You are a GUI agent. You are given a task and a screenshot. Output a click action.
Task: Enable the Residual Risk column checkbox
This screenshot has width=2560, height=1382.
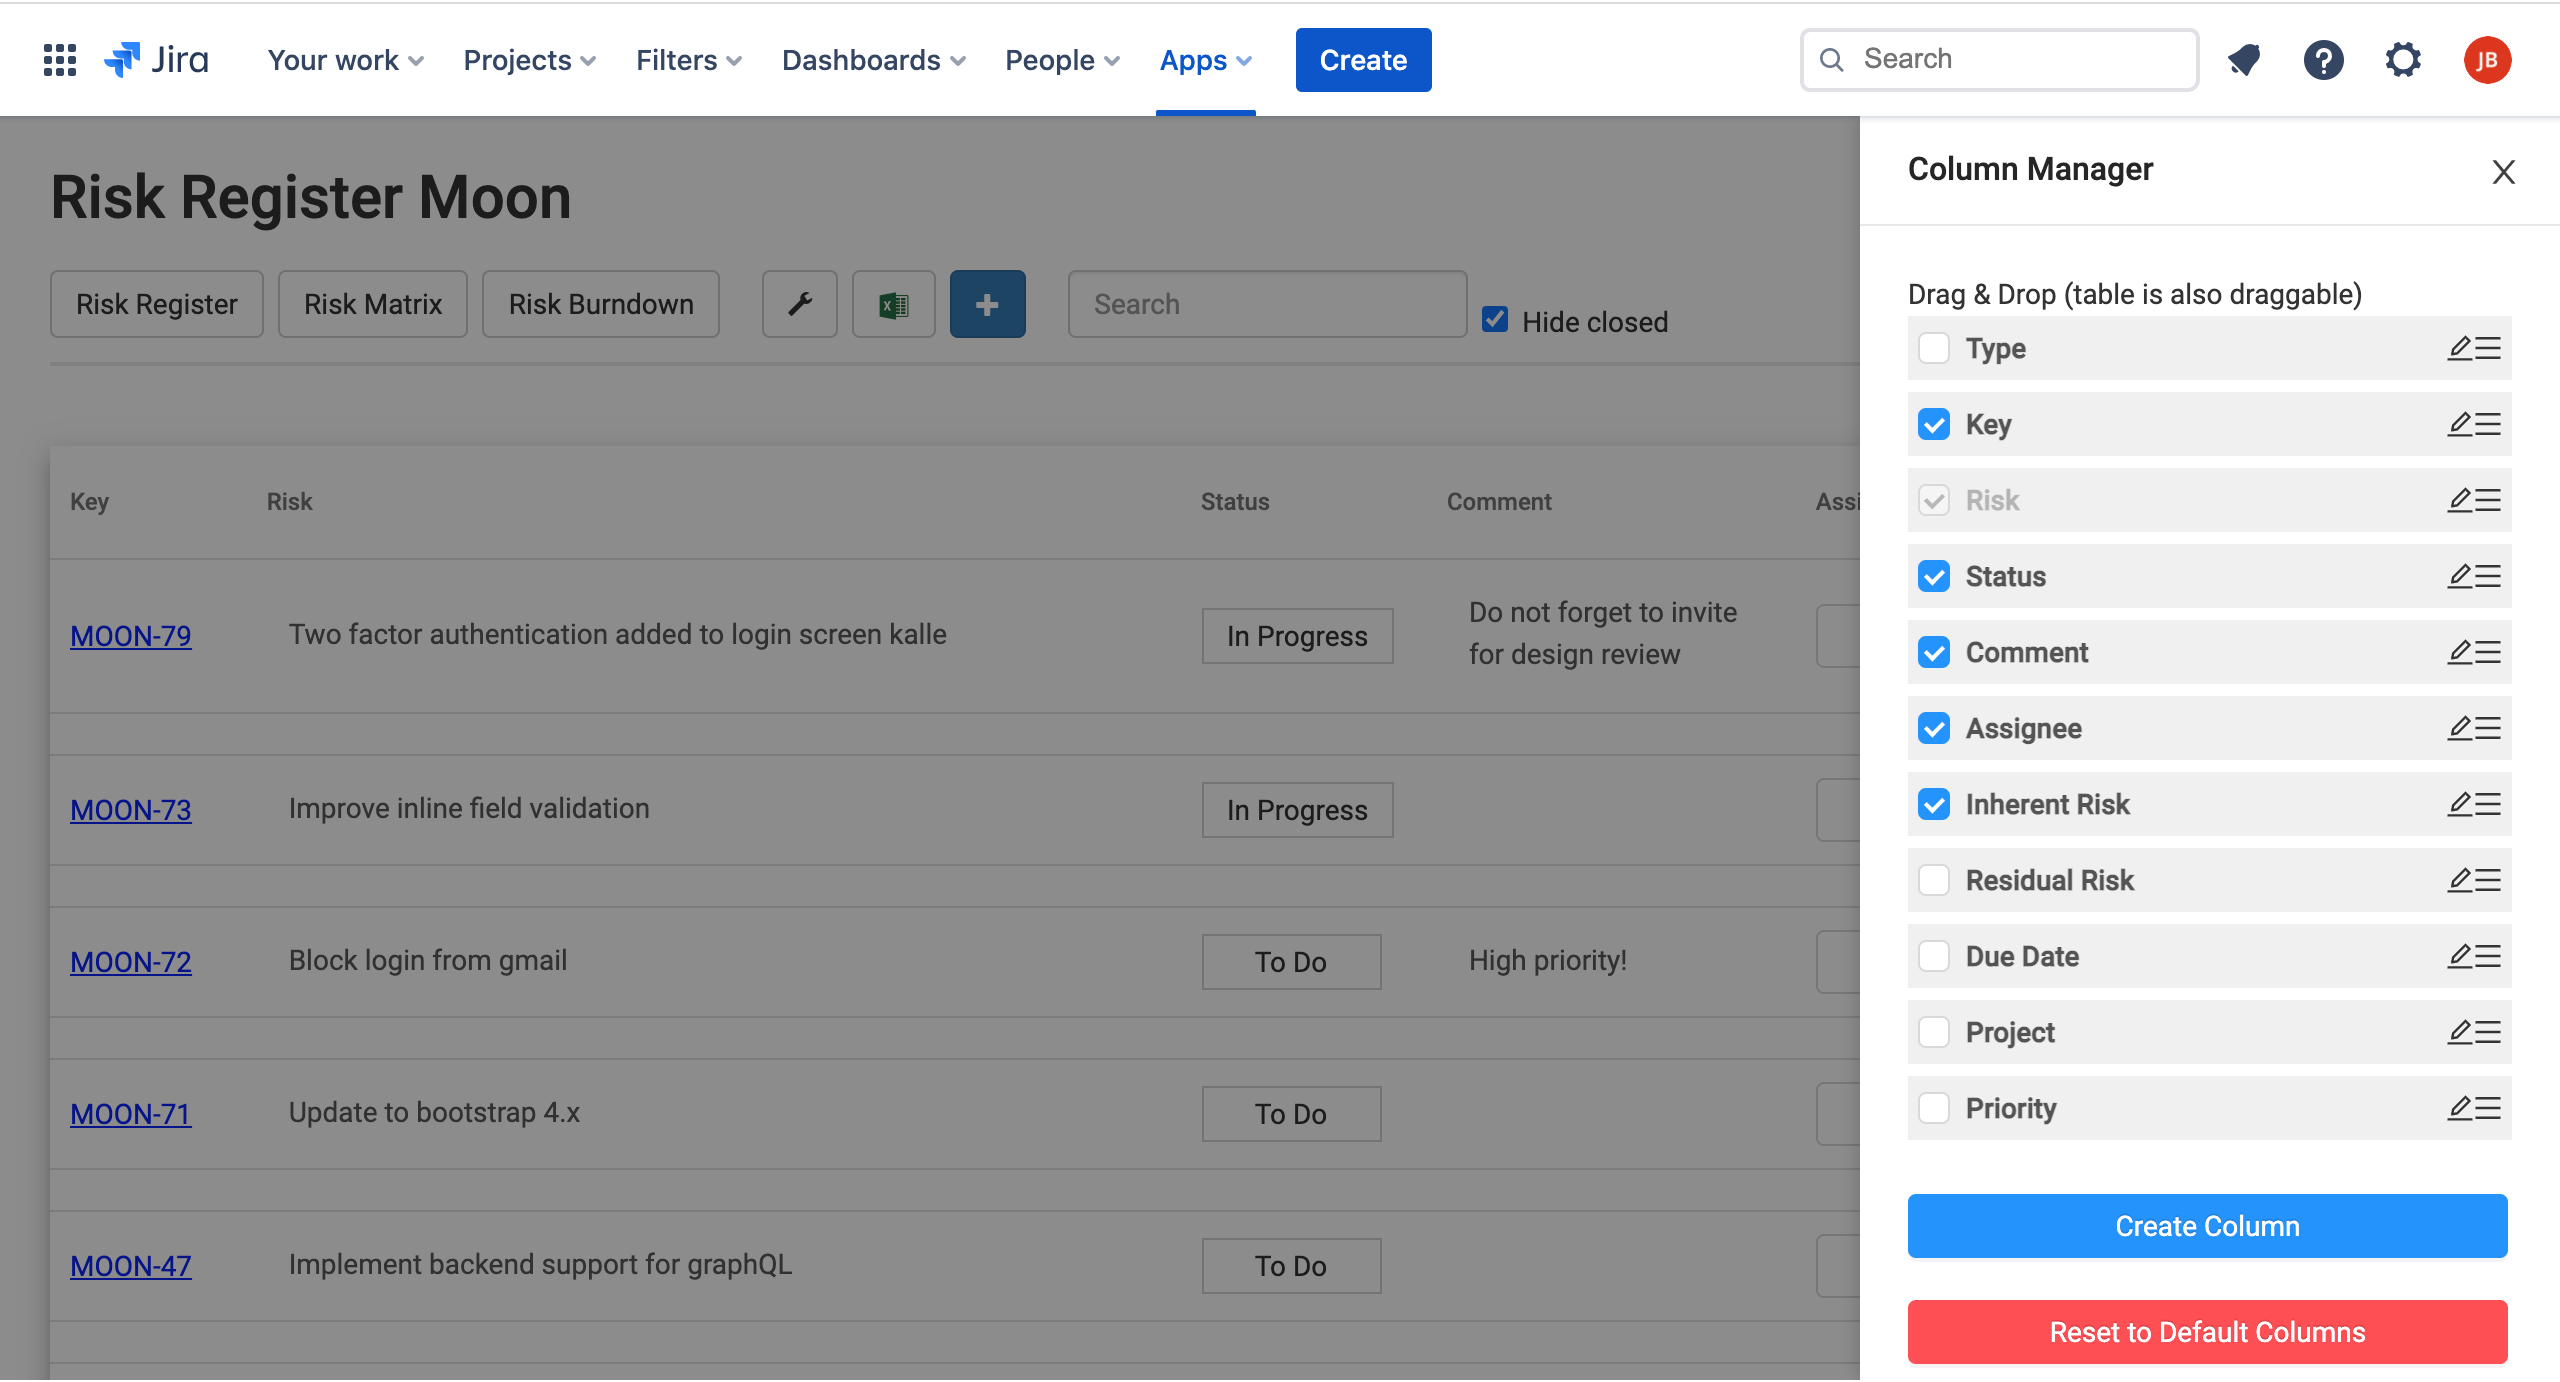pyautogui.click(x=1934, y=880)
